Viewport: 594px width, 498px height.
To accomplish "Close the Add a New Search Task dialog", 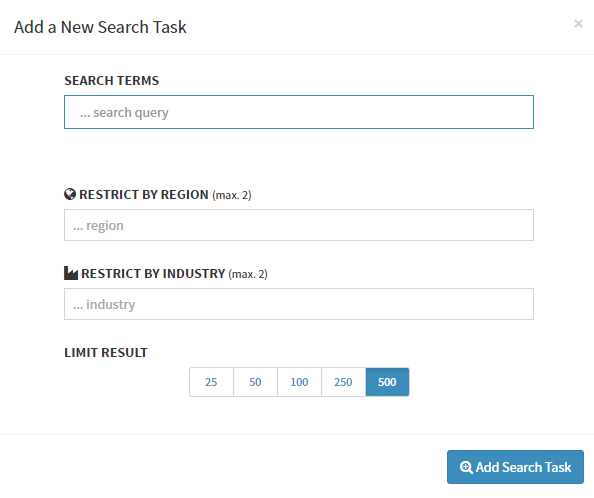I will coord(578,23).
